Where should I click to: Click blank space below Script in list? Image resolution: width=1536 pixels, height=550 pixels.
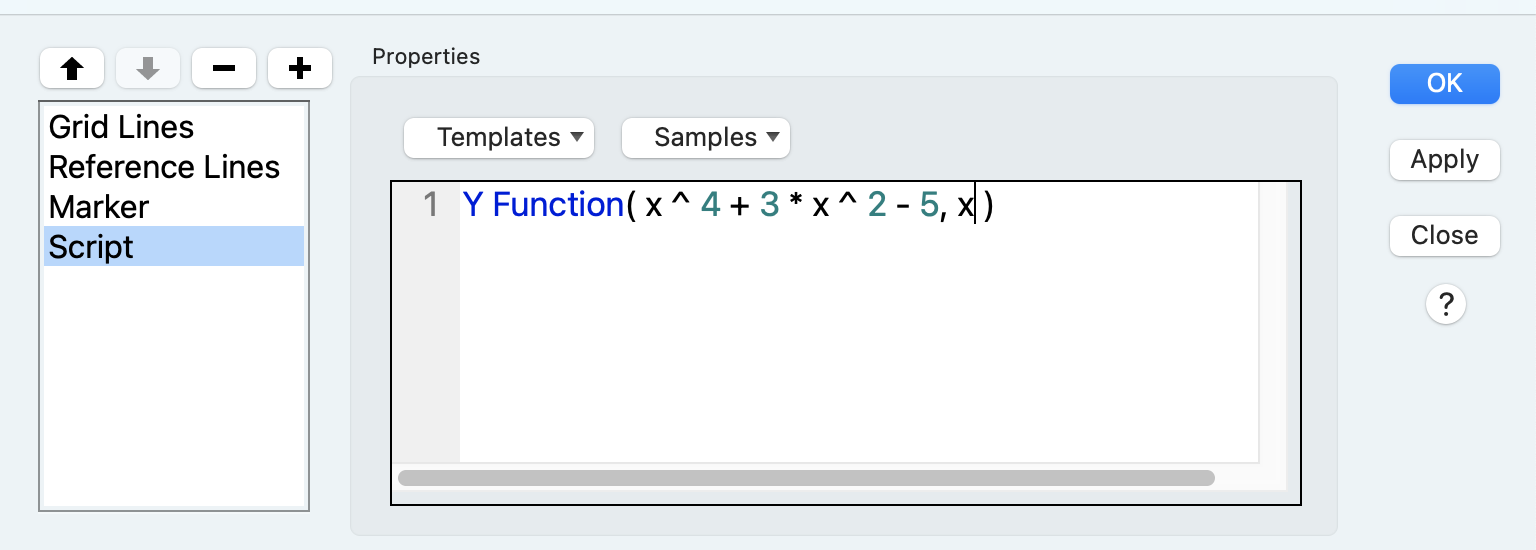[x=173, y=390]
